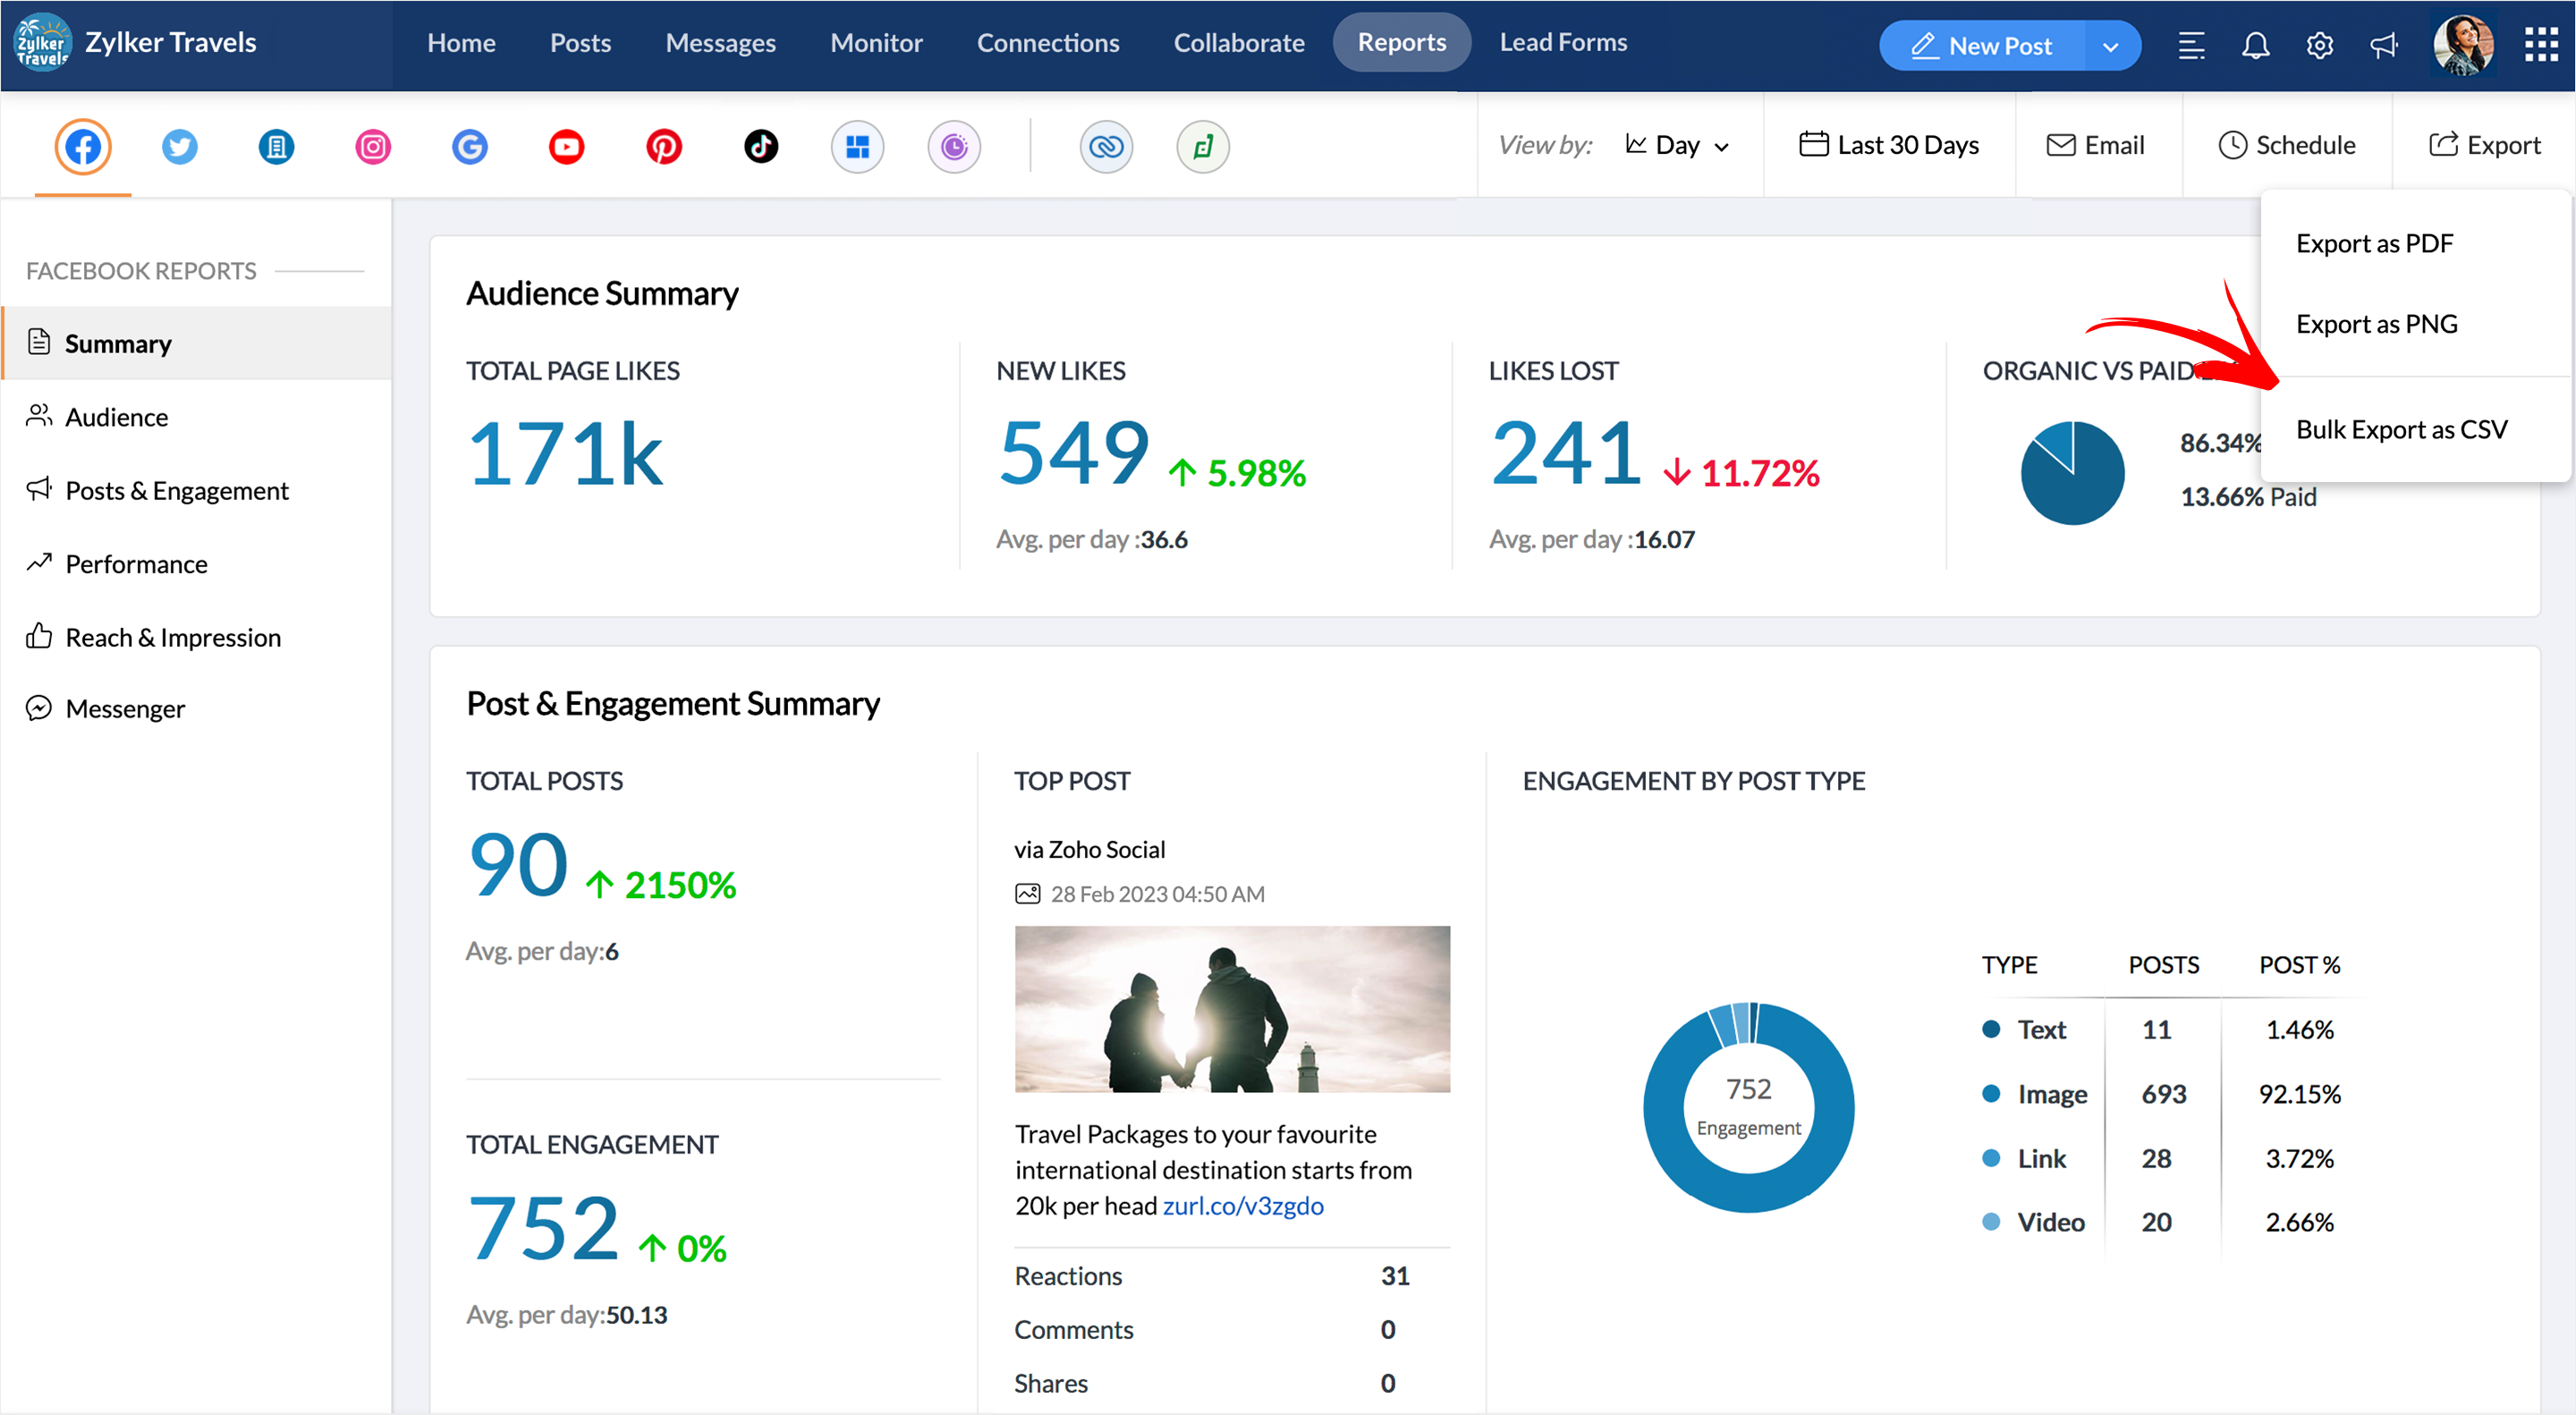Open the settings gear icon
Viewport: 2576px width, 1415px height.
(2319, 45)
